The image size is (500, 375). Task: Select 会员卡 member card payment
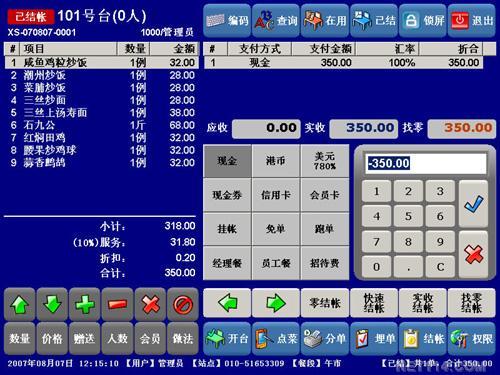tap(325, 195)
